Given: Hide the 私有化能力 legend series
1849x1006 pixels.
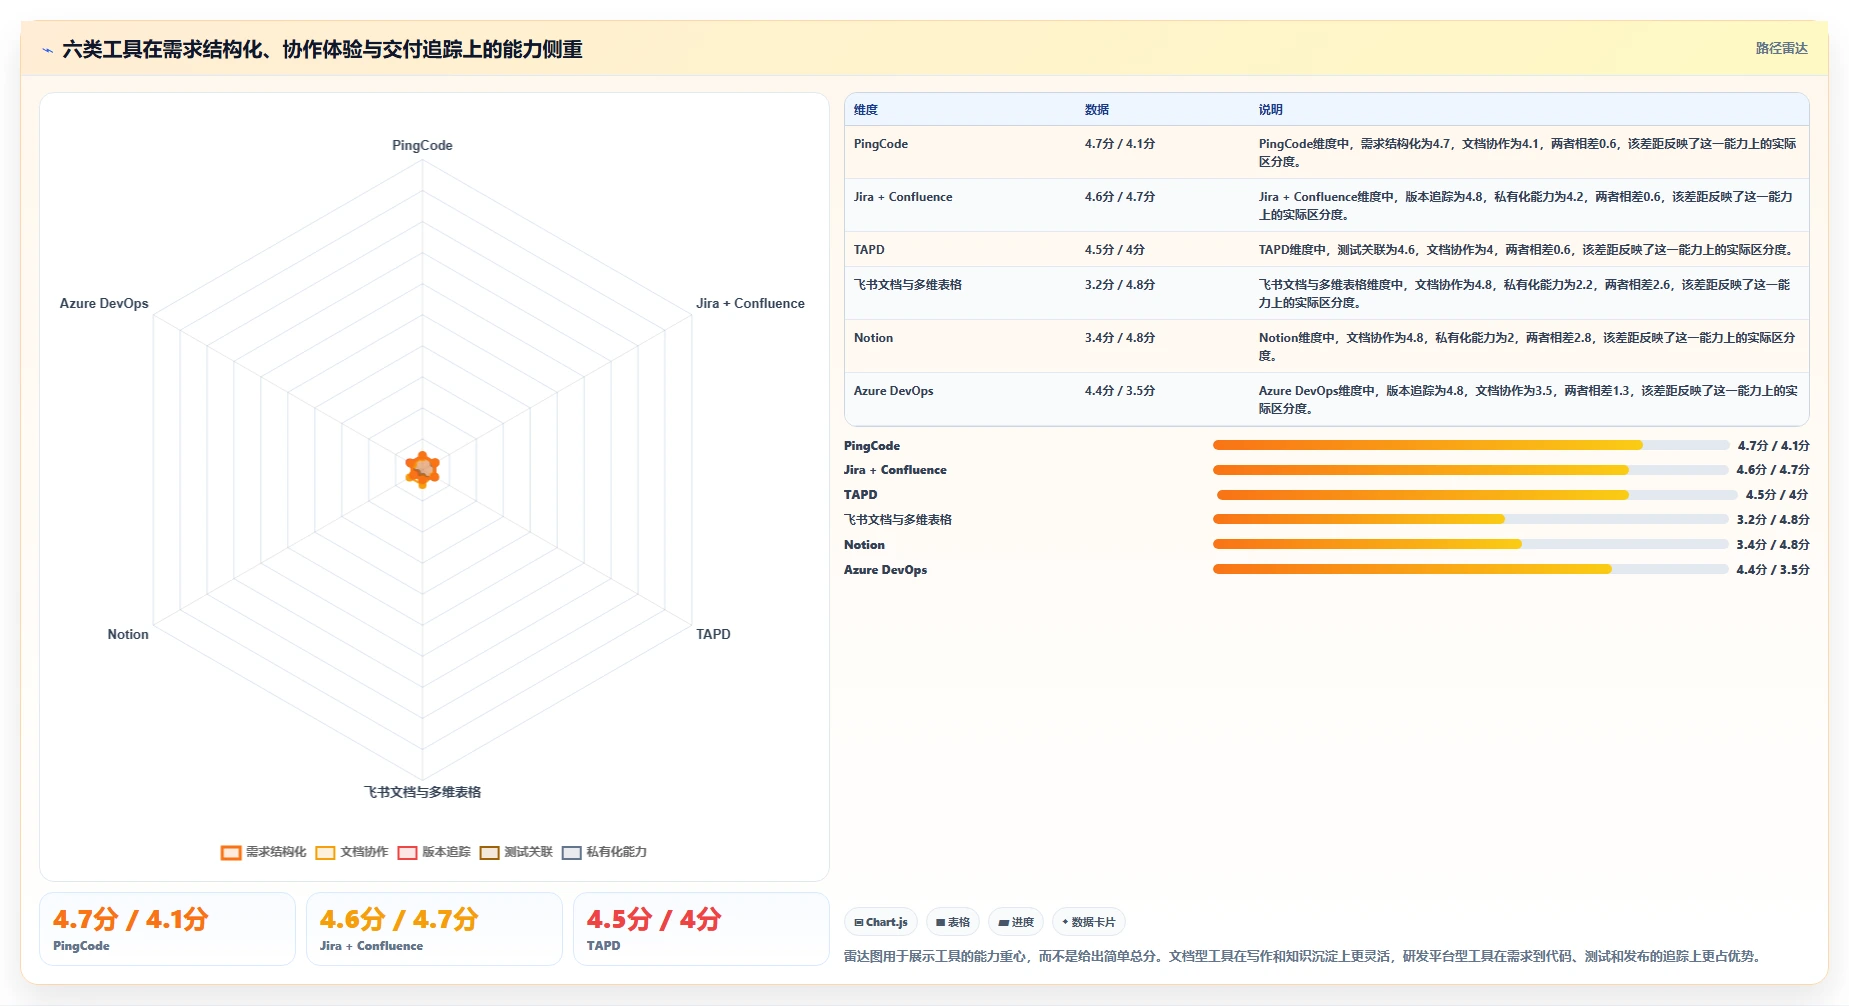Looking at the screenshot, I should [605, 852].
